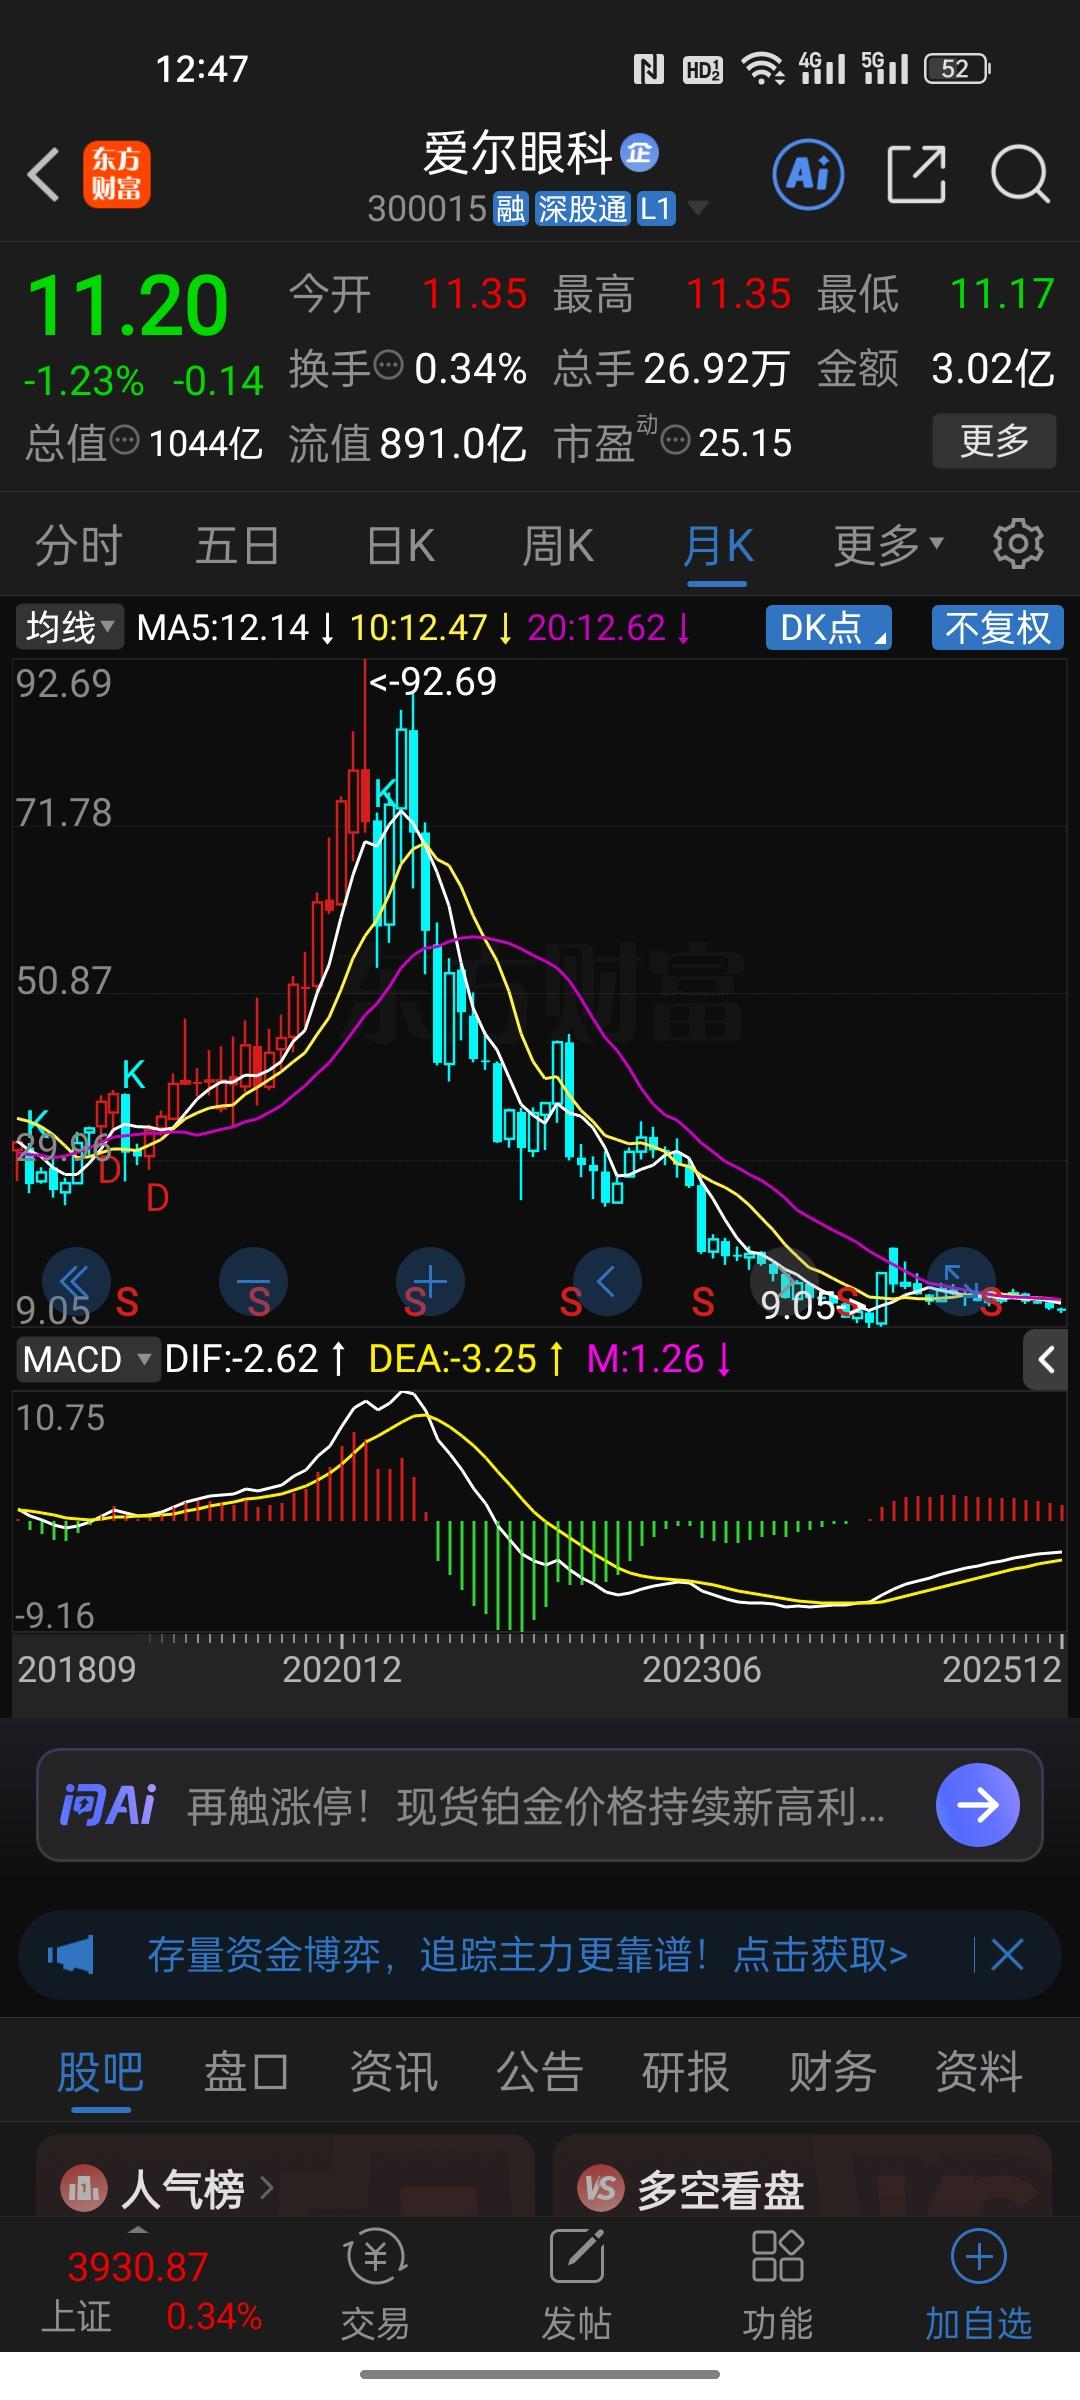Open the Ai assistant circle icon
1080x2400 pixels.
click(808, 174)
